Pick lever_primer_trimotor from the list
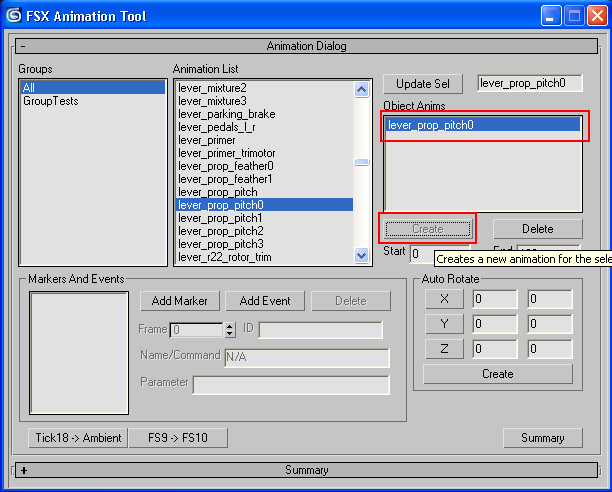This screenshot has width=612, height=492. [x=265, y=153]
